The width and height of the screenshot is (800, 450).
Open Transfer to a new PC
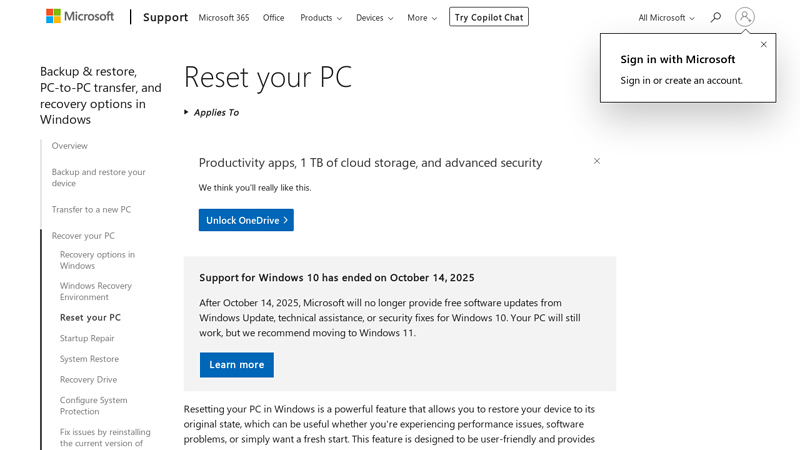[91, 210]
